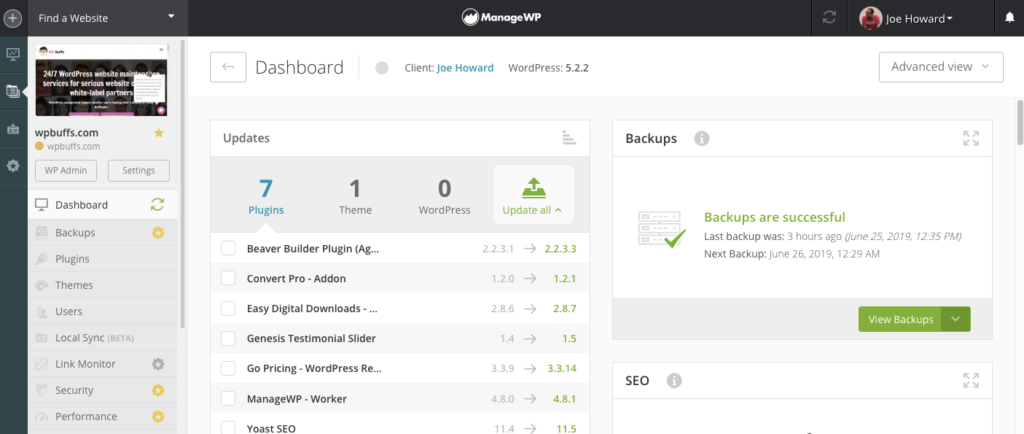Open the Advanced view dropdown
This screenshot has width=1024, height=434.
(x=939, y=67)
